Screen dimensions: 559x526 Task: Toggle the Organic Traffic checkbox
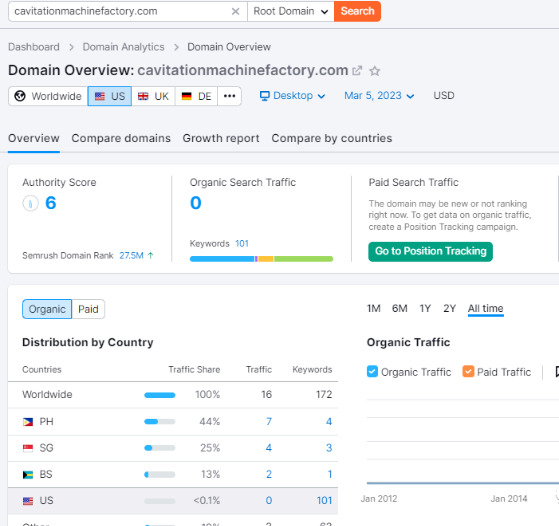[372, 372]
